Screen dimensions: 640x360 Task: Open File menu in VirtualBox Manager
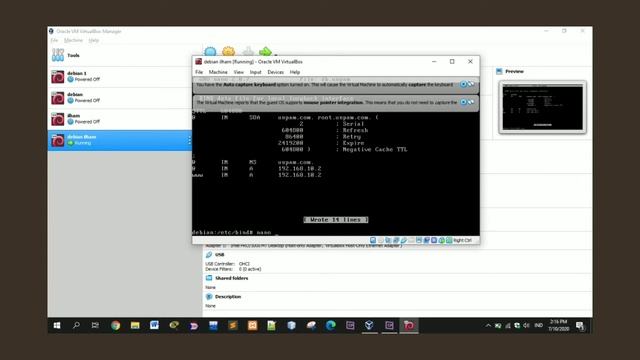54,40
